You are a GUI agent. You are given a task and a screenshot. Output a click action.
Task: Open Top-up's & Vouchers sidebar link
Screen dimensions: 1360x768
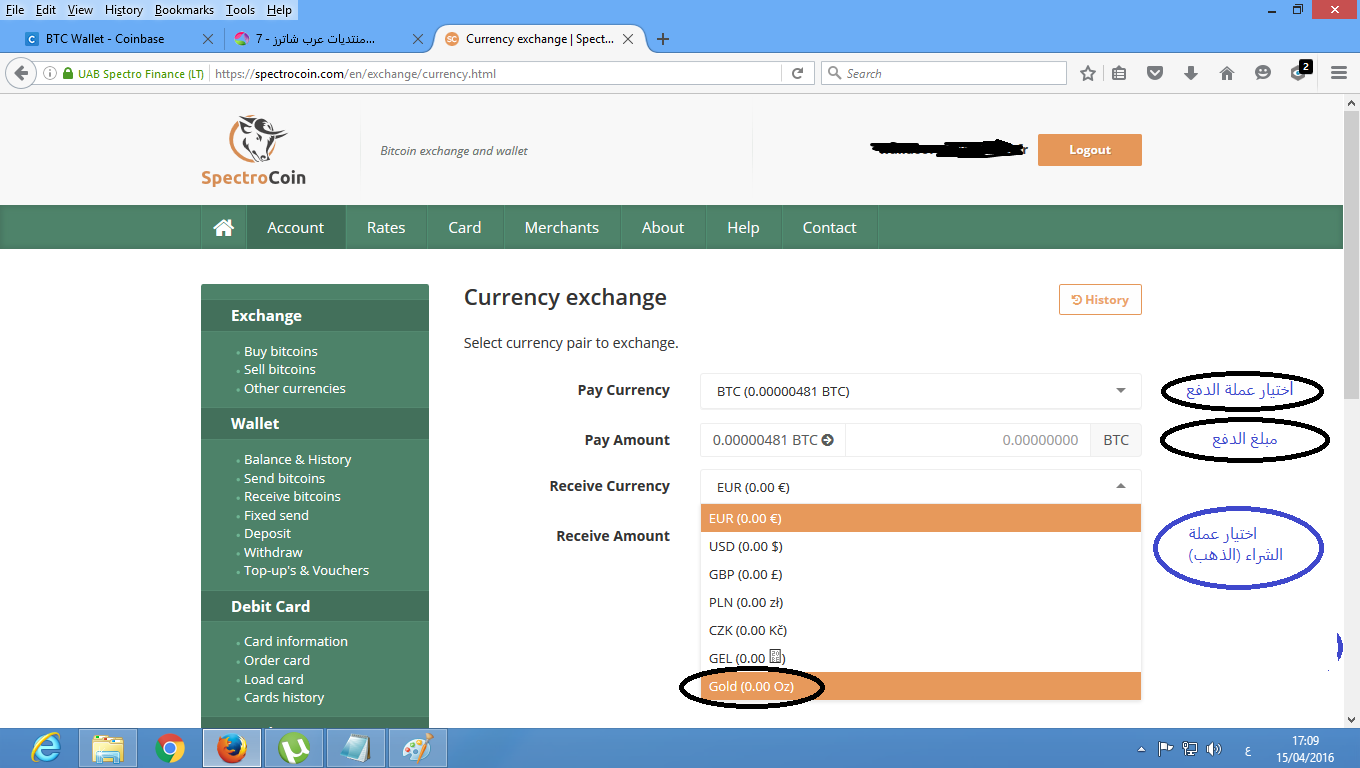pos(307,571)
